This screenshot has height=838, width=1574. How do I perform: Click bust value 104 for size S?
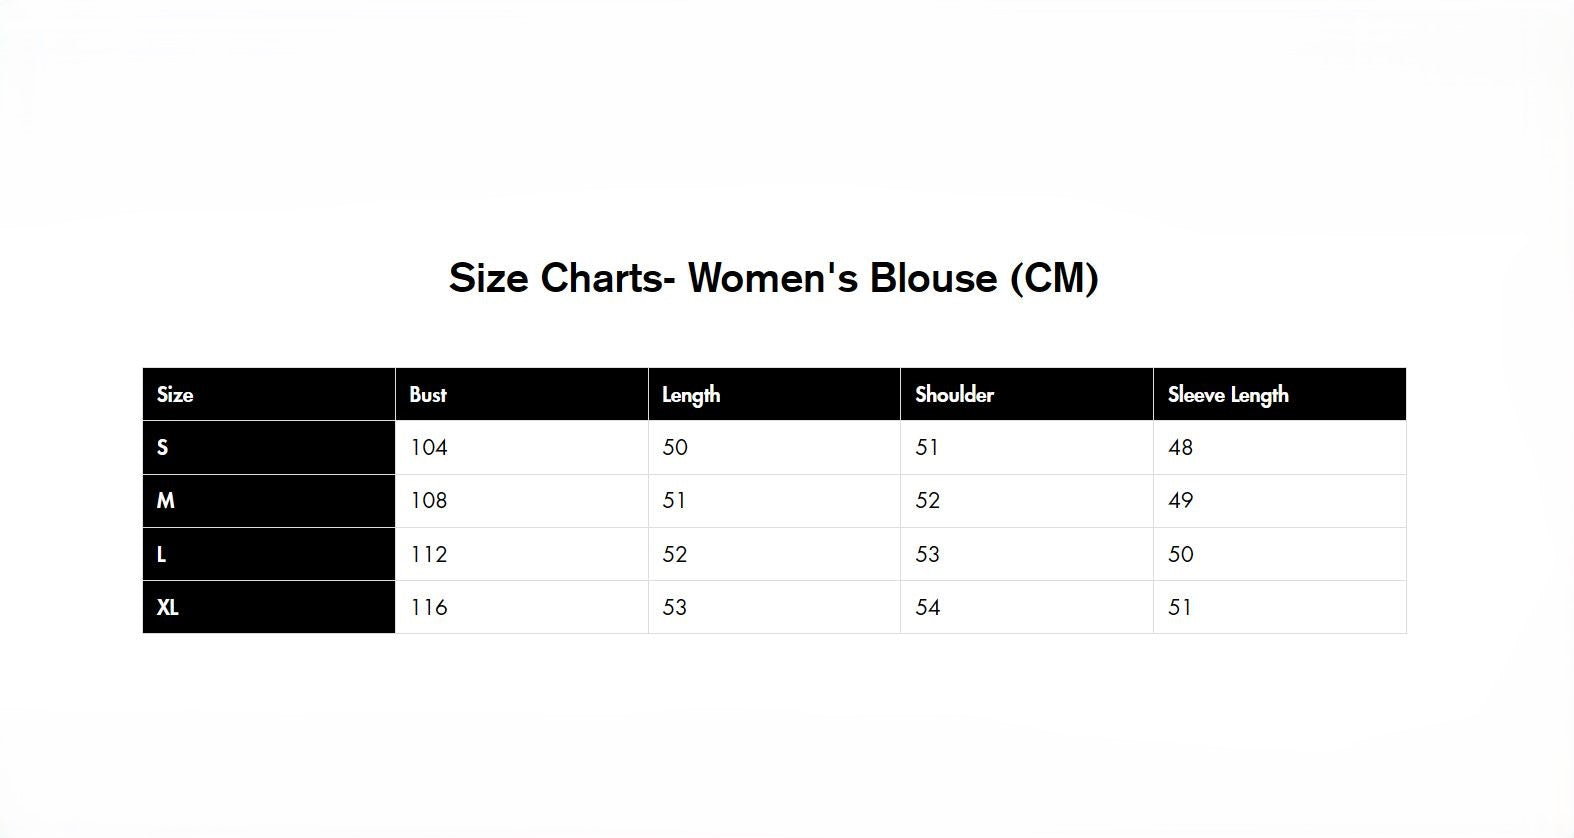(x=429, y=447)
